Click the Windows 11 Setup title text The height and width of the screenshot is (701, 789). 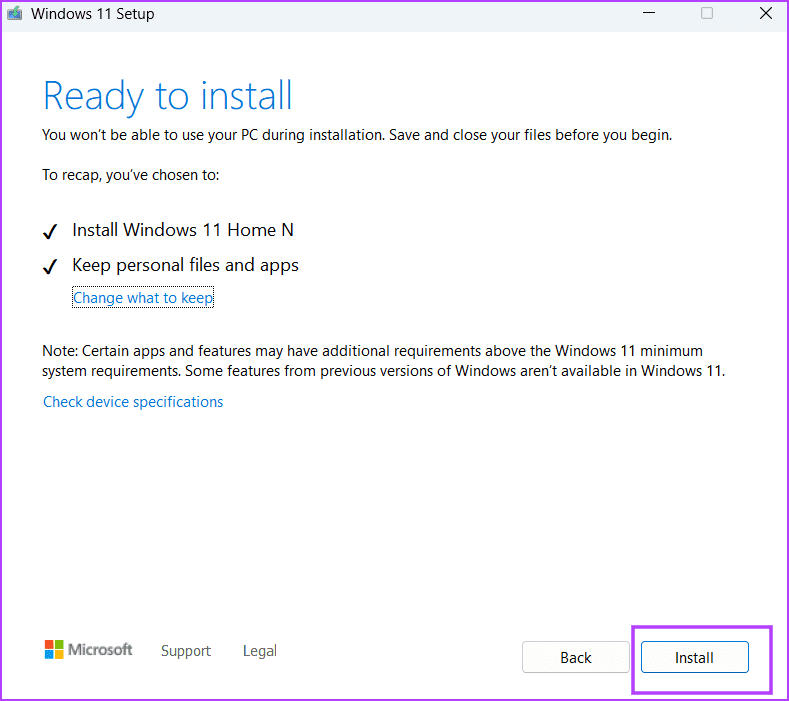tap(93, 14)
